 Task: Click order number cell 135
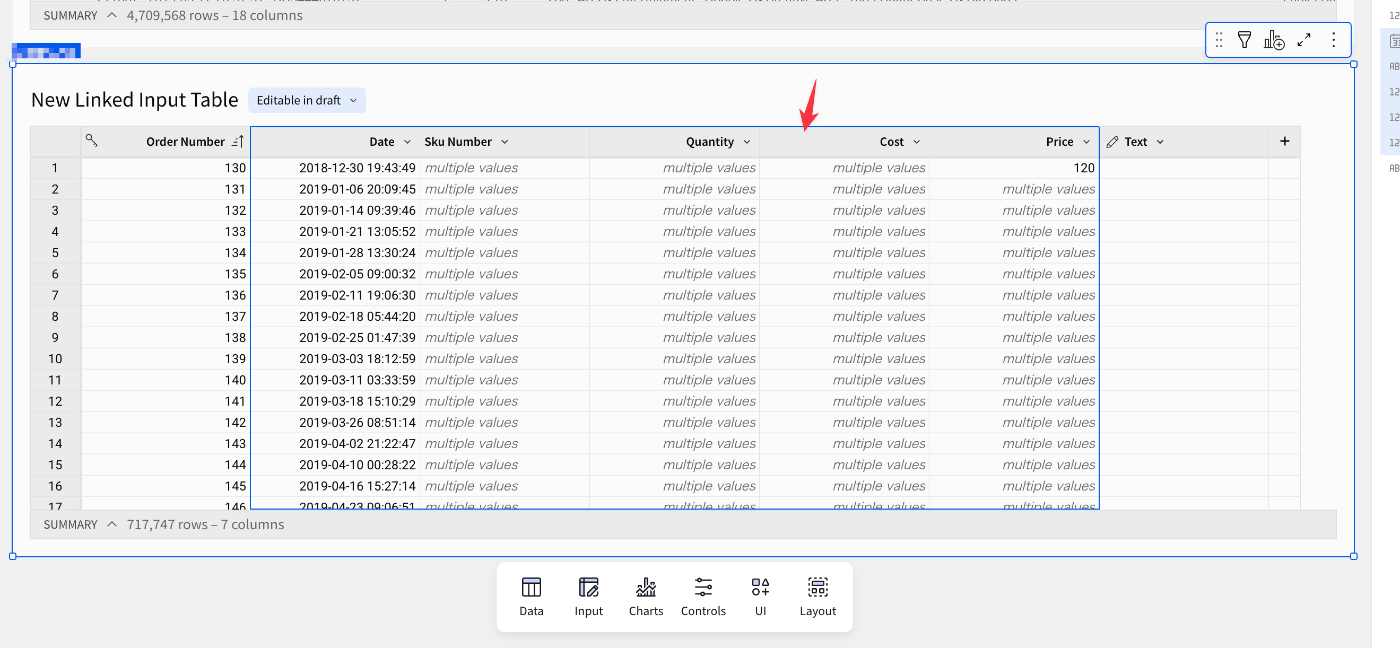165,274
